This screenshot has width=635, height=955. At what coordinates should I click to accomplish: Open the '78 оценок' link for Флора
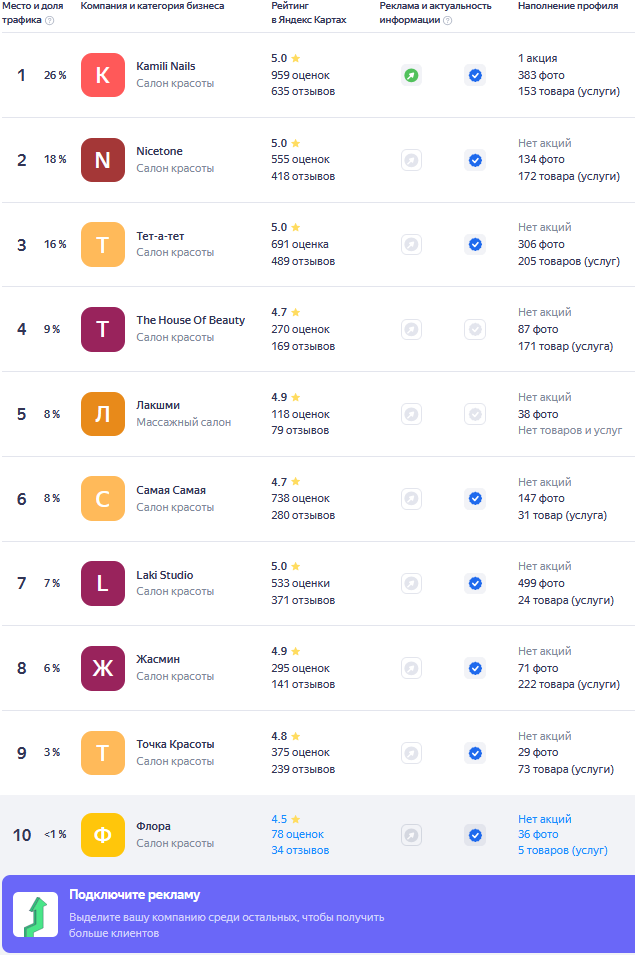(298, 834)
